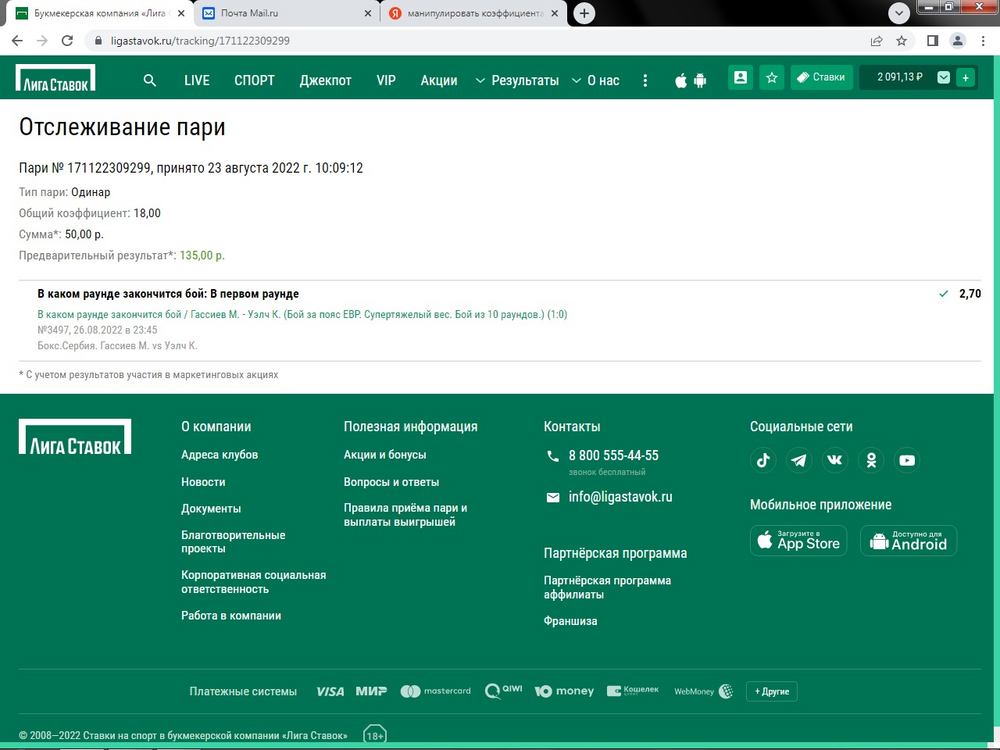Open the Telegram social network icon

(799, 460)
